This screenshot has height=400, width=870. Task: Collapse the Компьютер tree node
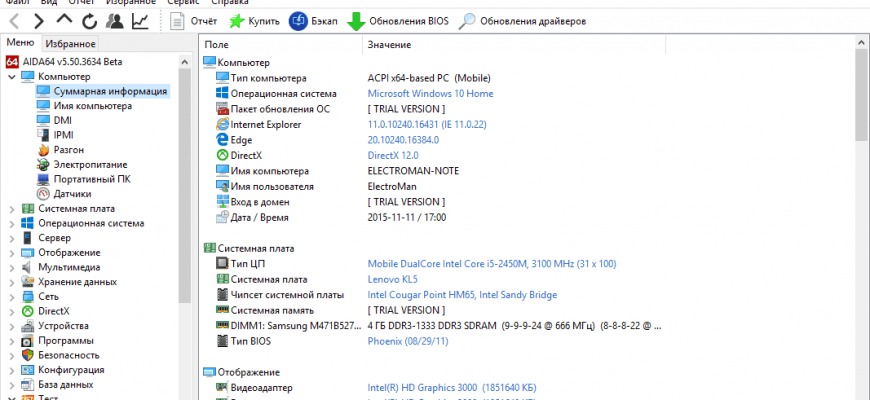(12, 77)
